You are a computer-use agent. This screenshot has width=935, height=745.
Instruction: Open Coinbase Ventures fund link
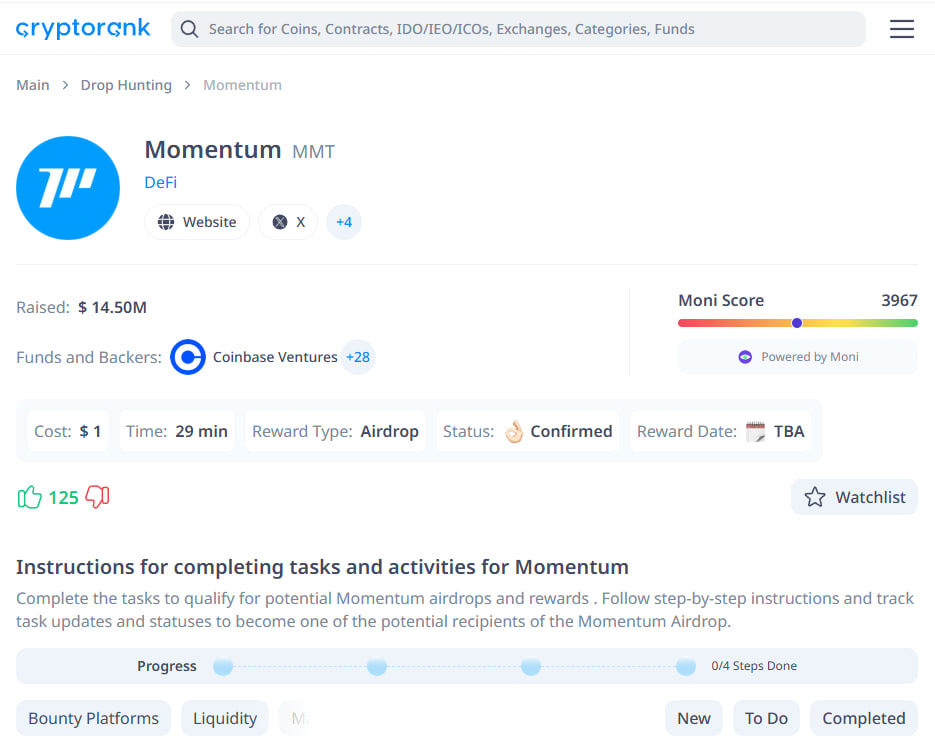point(275,357)
